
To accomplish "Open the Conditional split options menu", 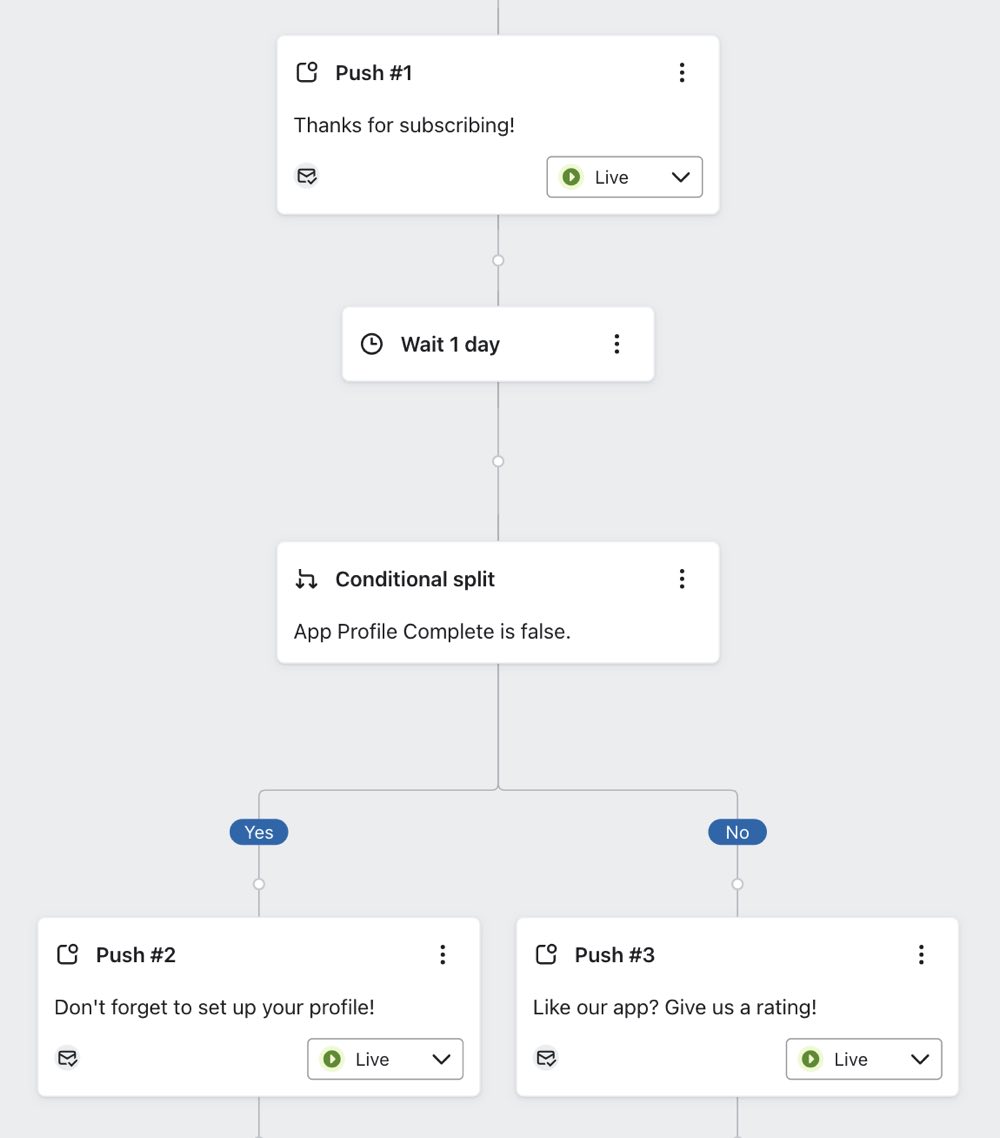I will click(682, 578).
